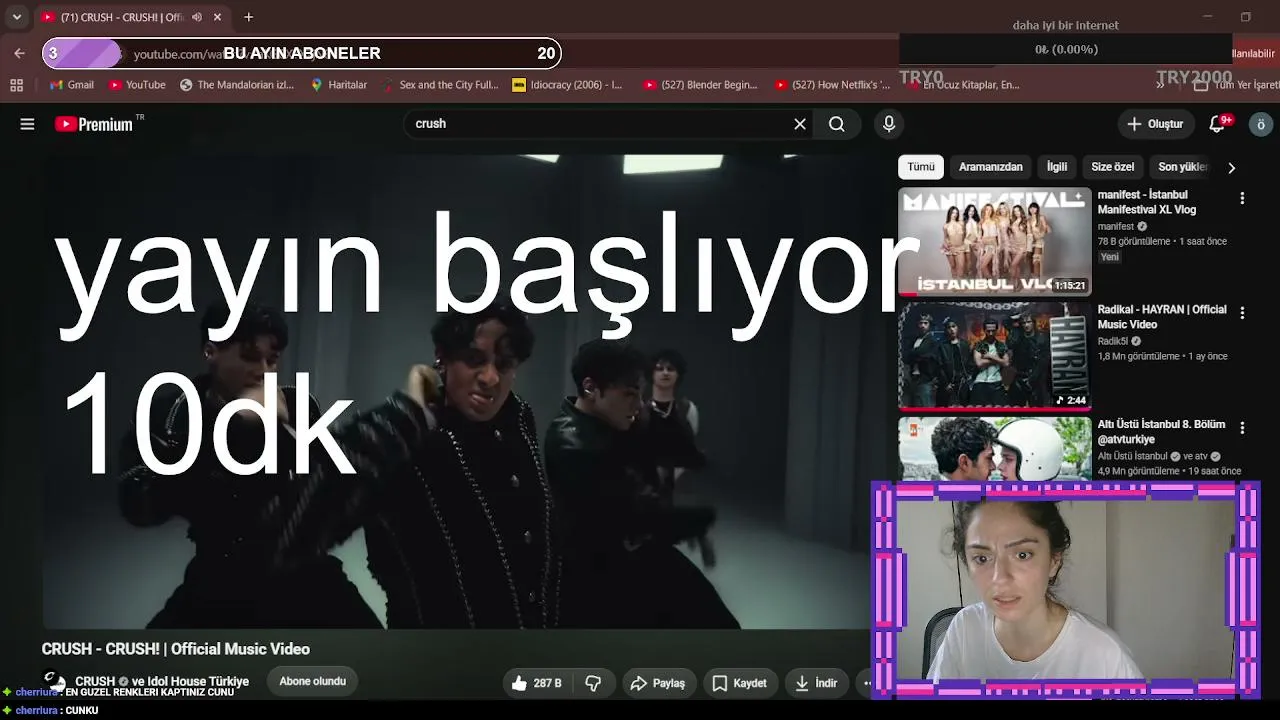Run search with the magnifier button
1280x720 pixels.
click(x=837, y=124)
